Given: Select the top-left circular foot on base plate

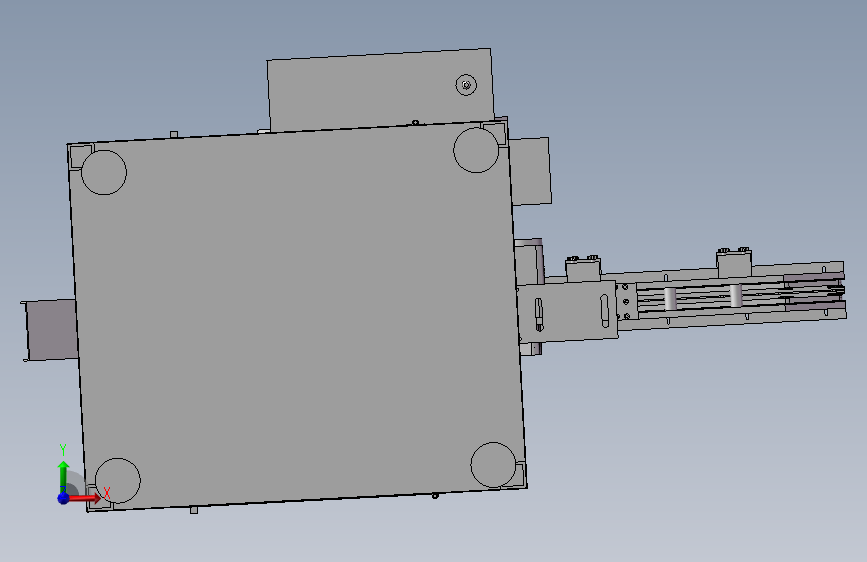Looking at the screenshot, I should tap(104, 172).
